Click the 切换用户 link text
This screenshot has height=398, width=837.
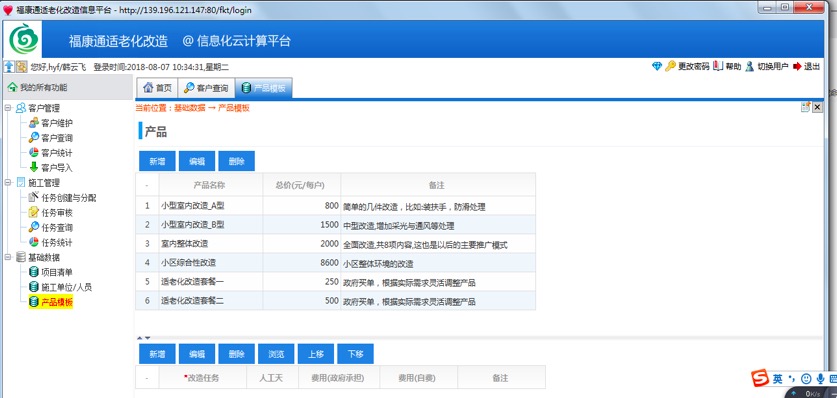coord(773,67)
